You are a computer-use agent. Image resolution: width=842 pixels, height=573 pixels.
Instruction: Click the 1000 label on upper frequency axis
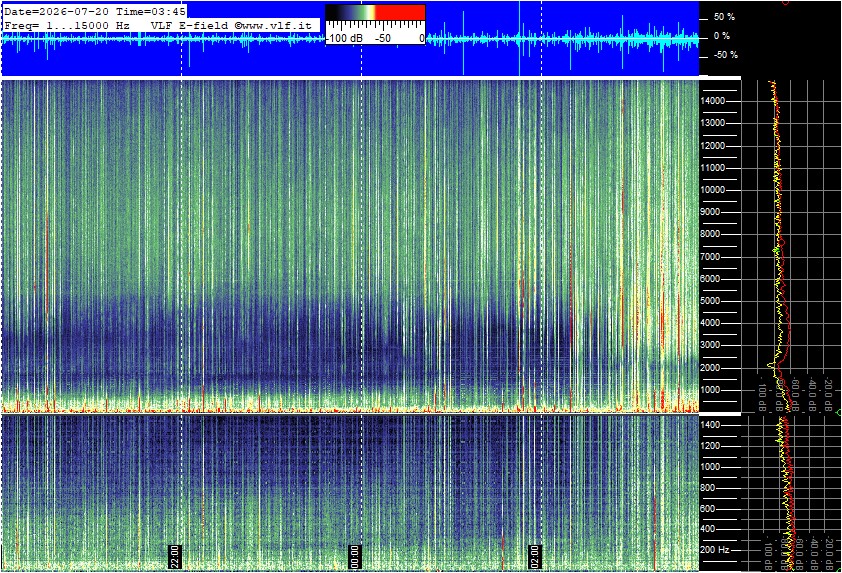pyautogui.click(x=710, y=390)
